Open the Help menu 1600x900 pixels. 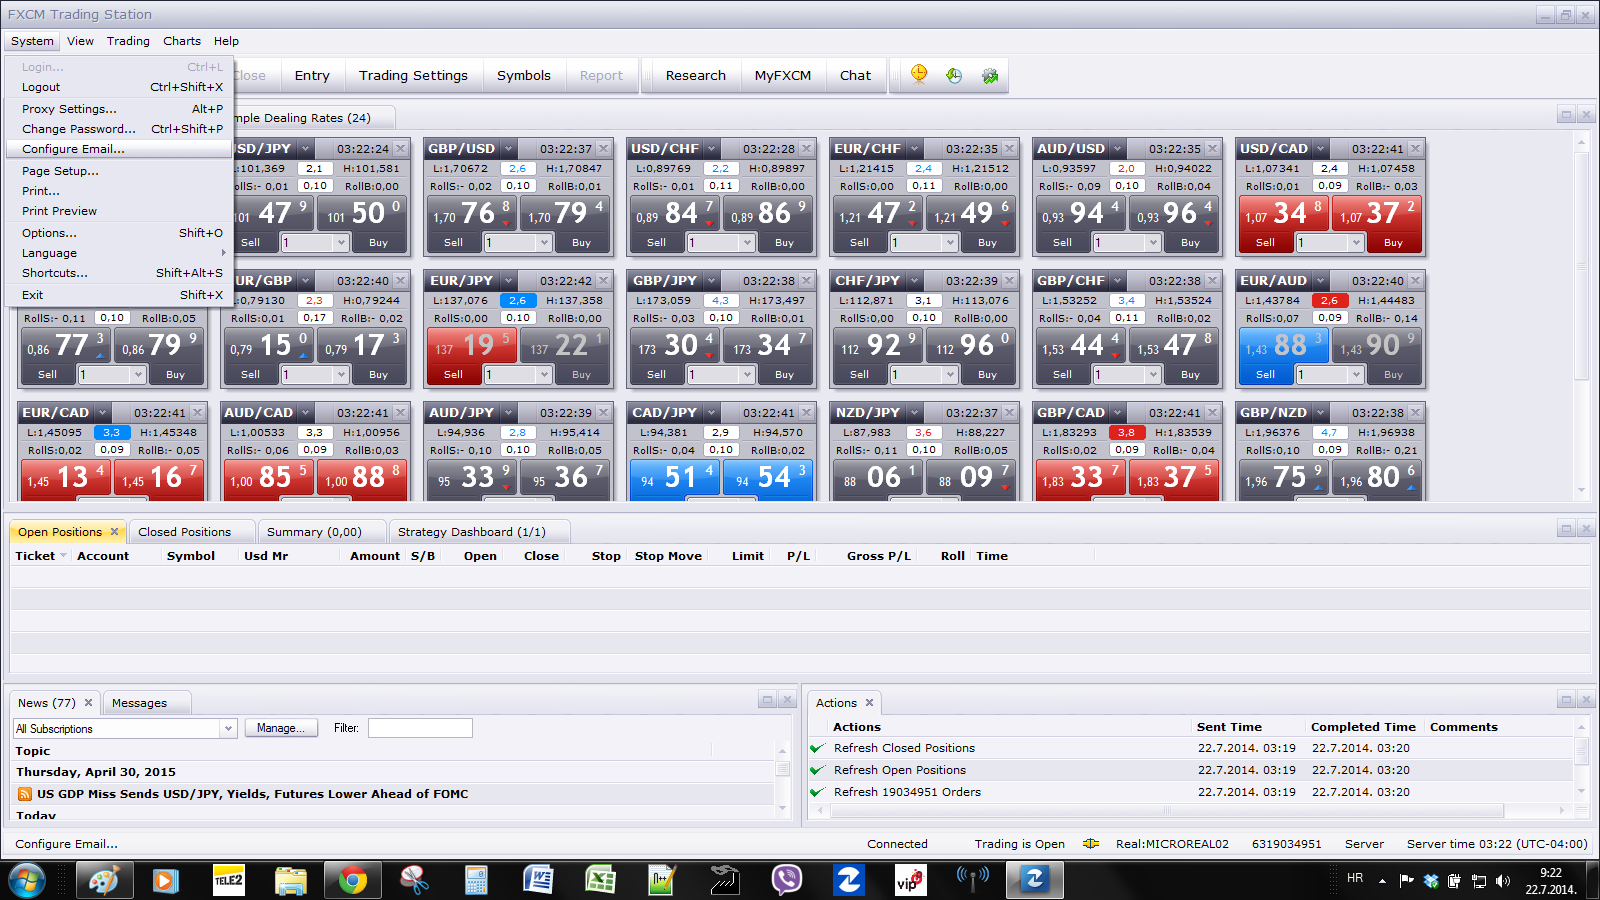(226, 41)
